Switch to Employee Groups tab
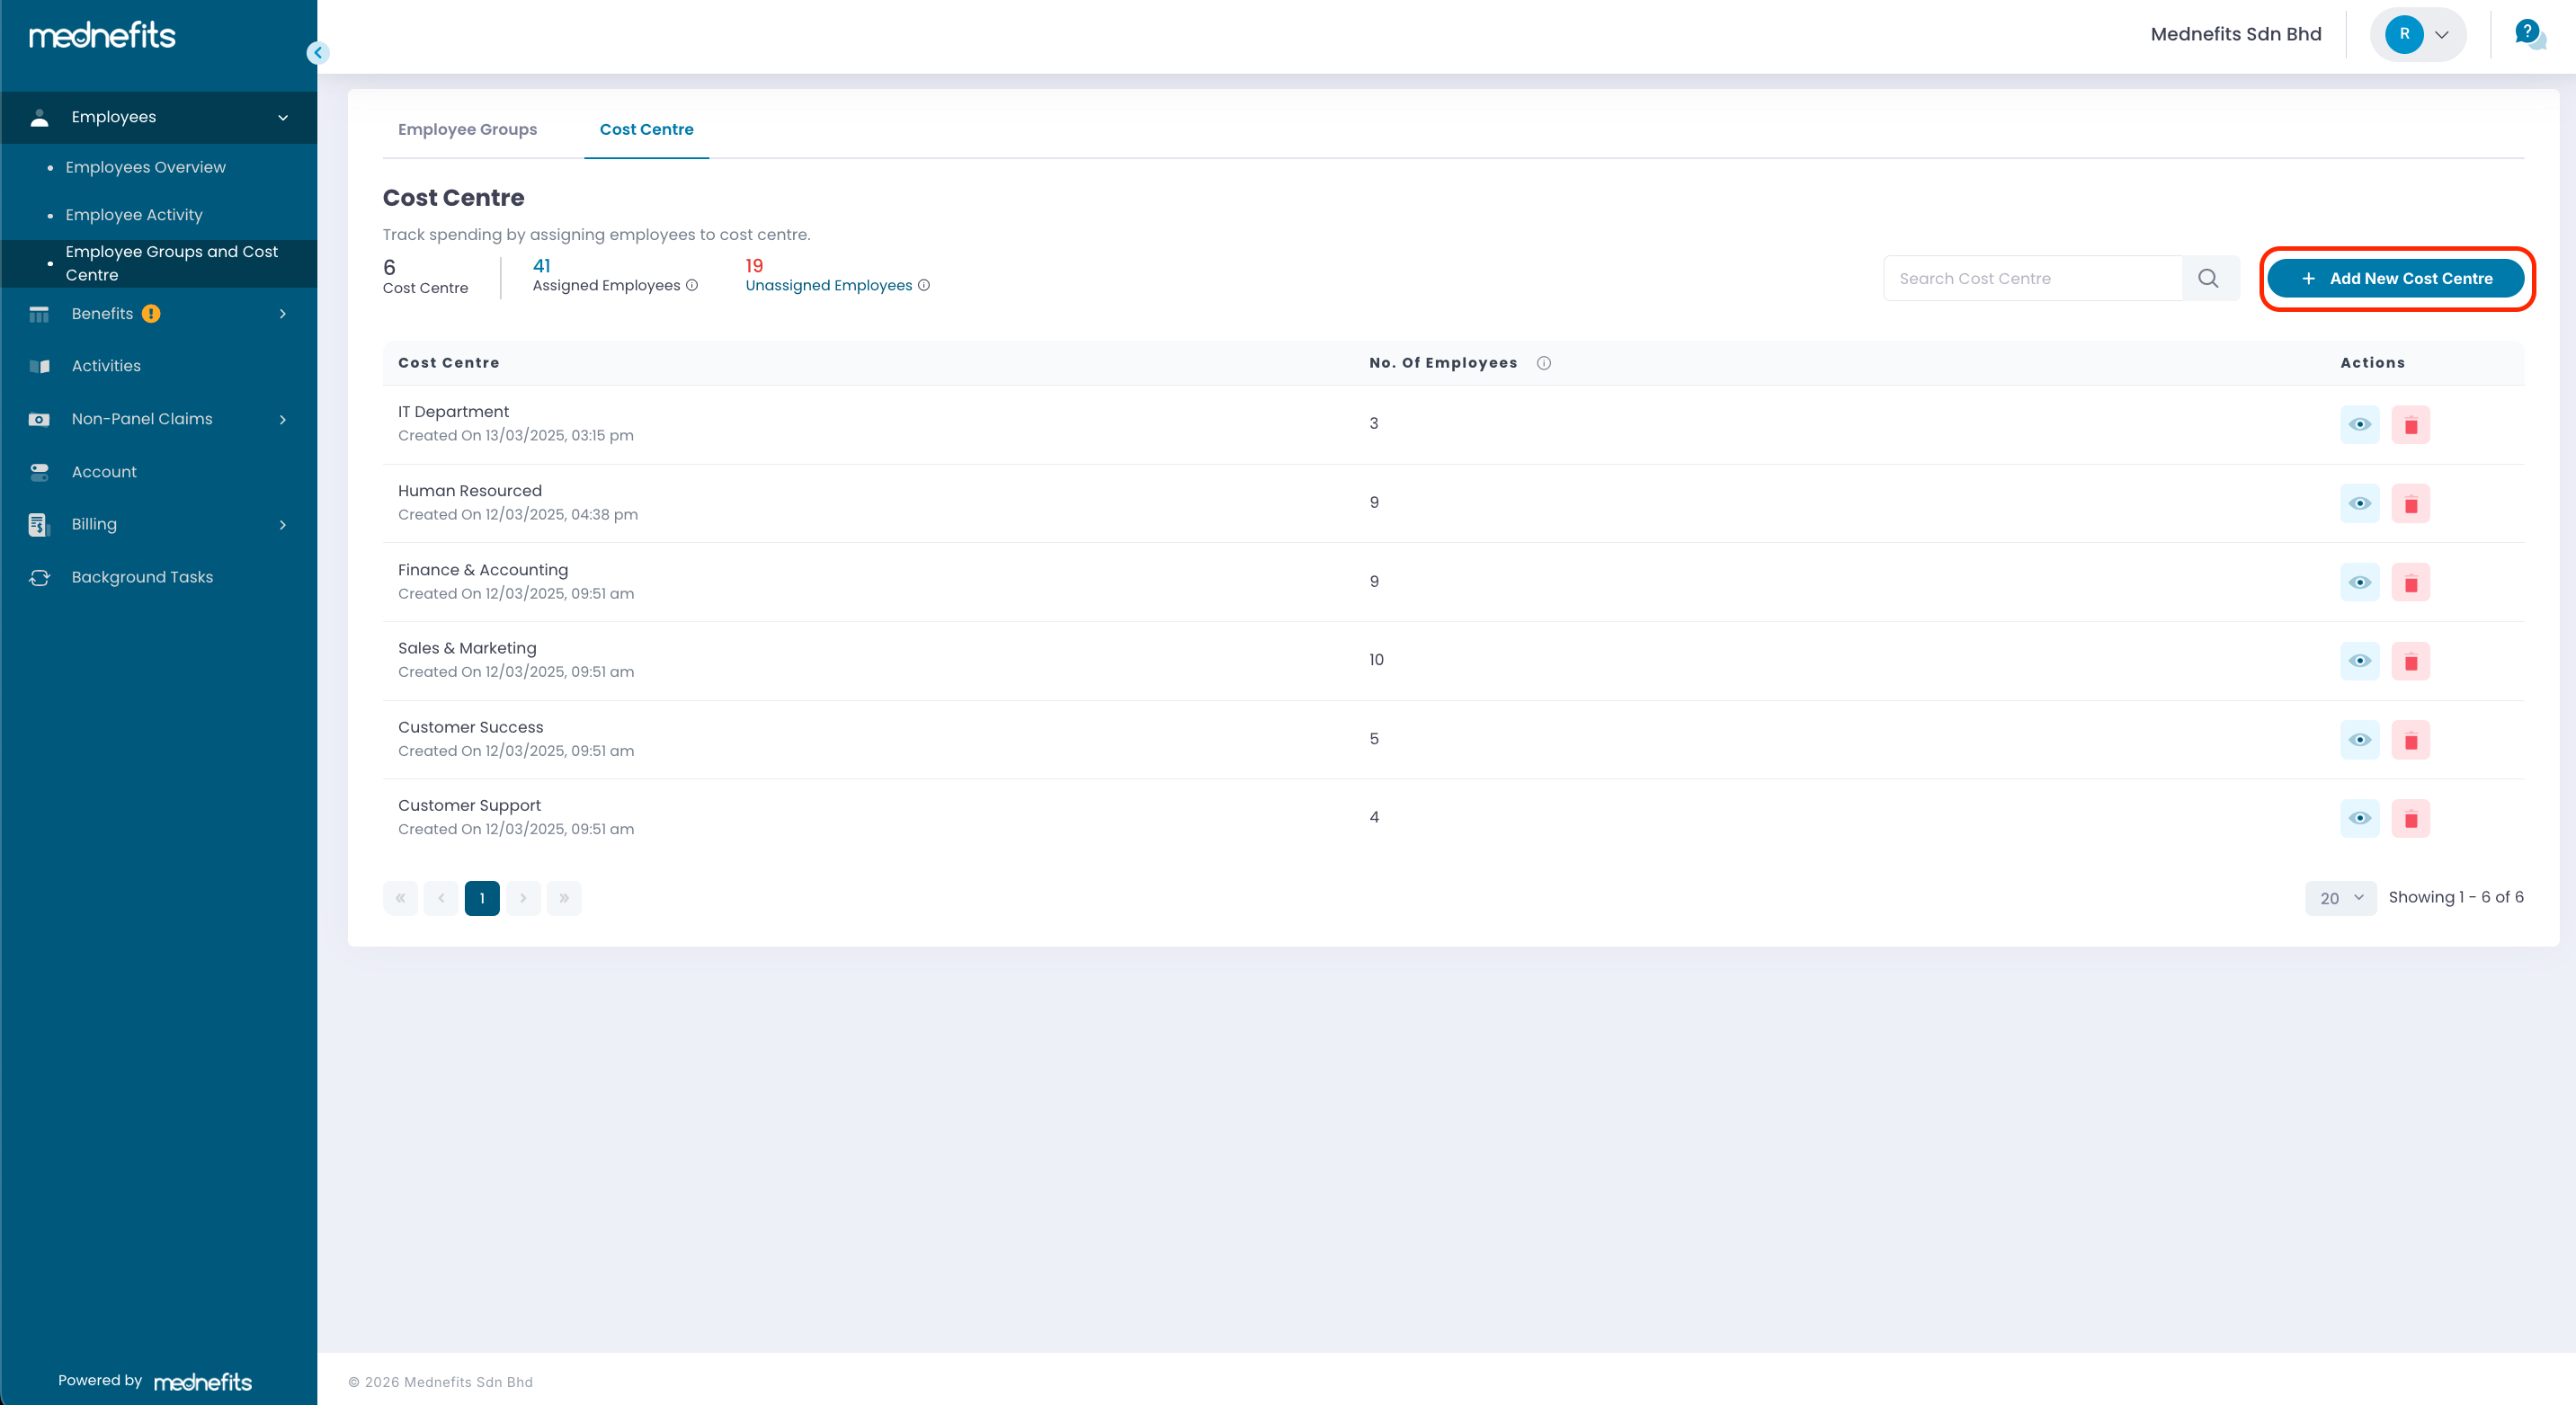Screen dimensions: 2576x1405 tap(467, 129)
